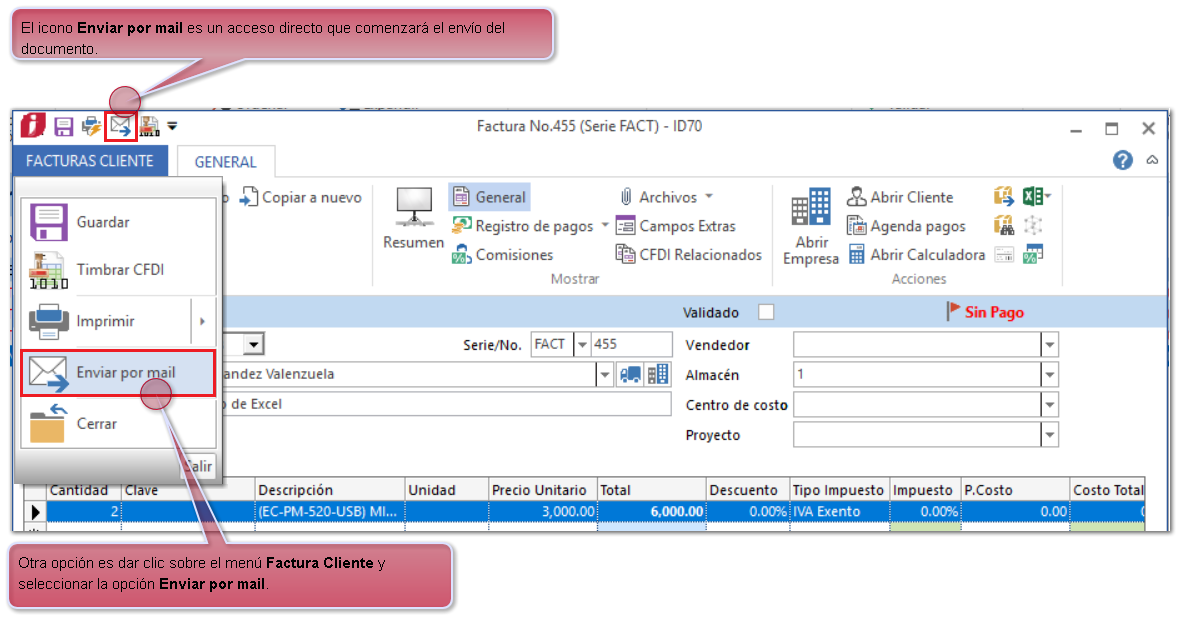This screenshot has height=620, width=1179.
Task: Collapse the ribbon with the chevron
Action: [1152, 160]
